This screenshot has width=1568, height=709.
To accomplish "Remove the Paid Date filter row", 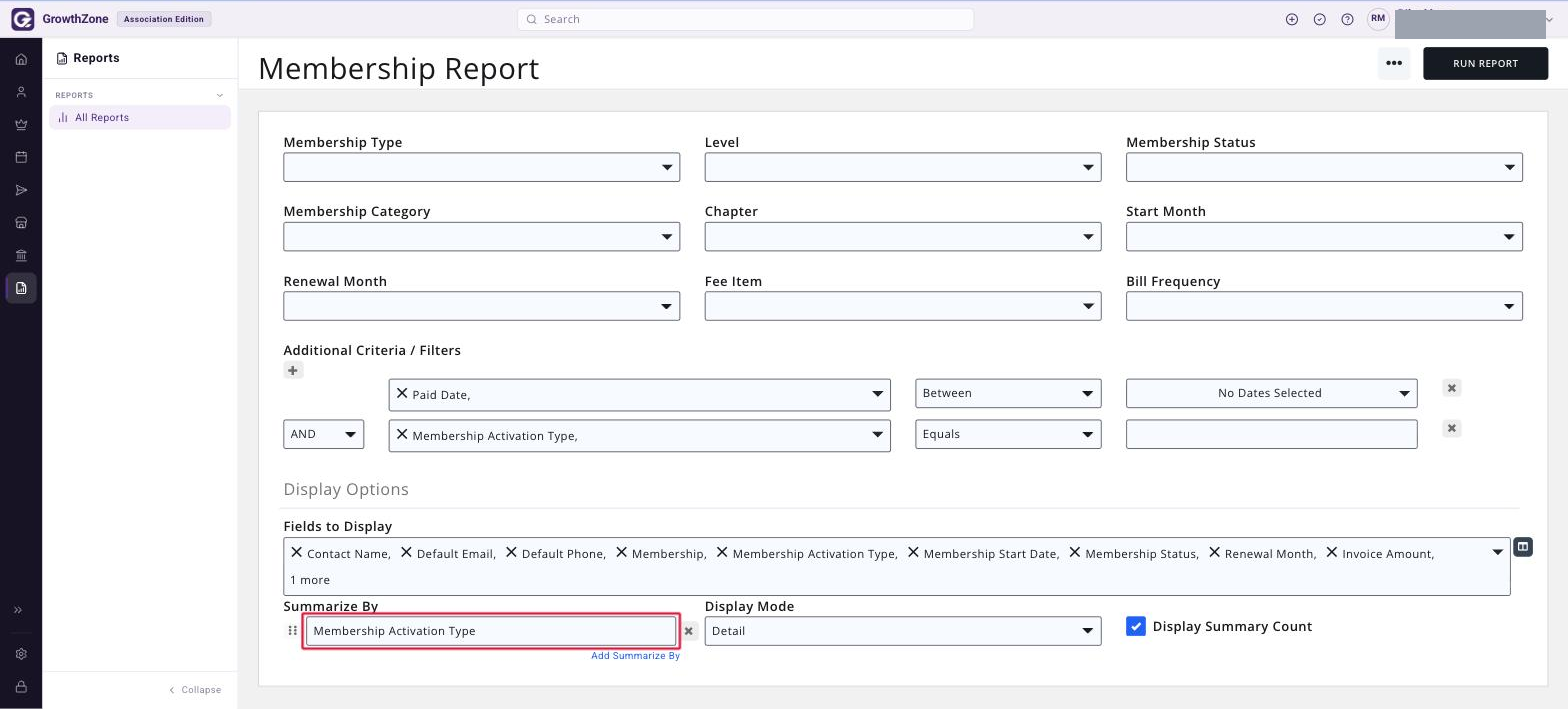I will click(1452, 388).
